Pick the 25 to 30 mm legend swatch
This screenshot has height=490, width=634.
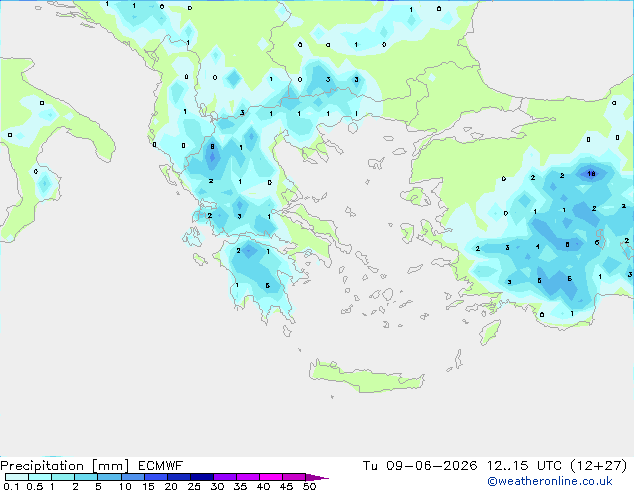(x=201, y=477)
